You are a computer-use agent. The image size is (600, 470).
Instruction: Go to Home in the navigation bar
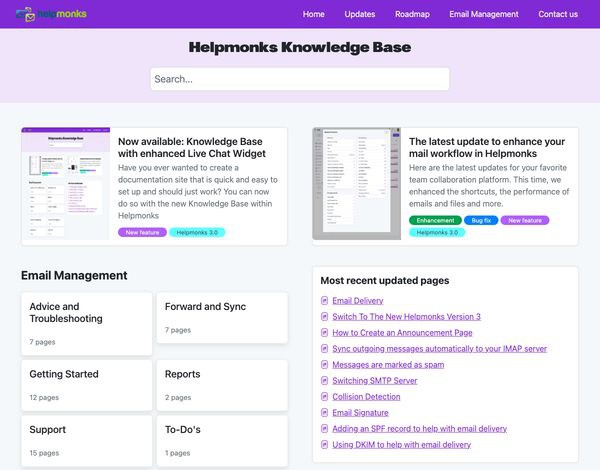(313, 14)
